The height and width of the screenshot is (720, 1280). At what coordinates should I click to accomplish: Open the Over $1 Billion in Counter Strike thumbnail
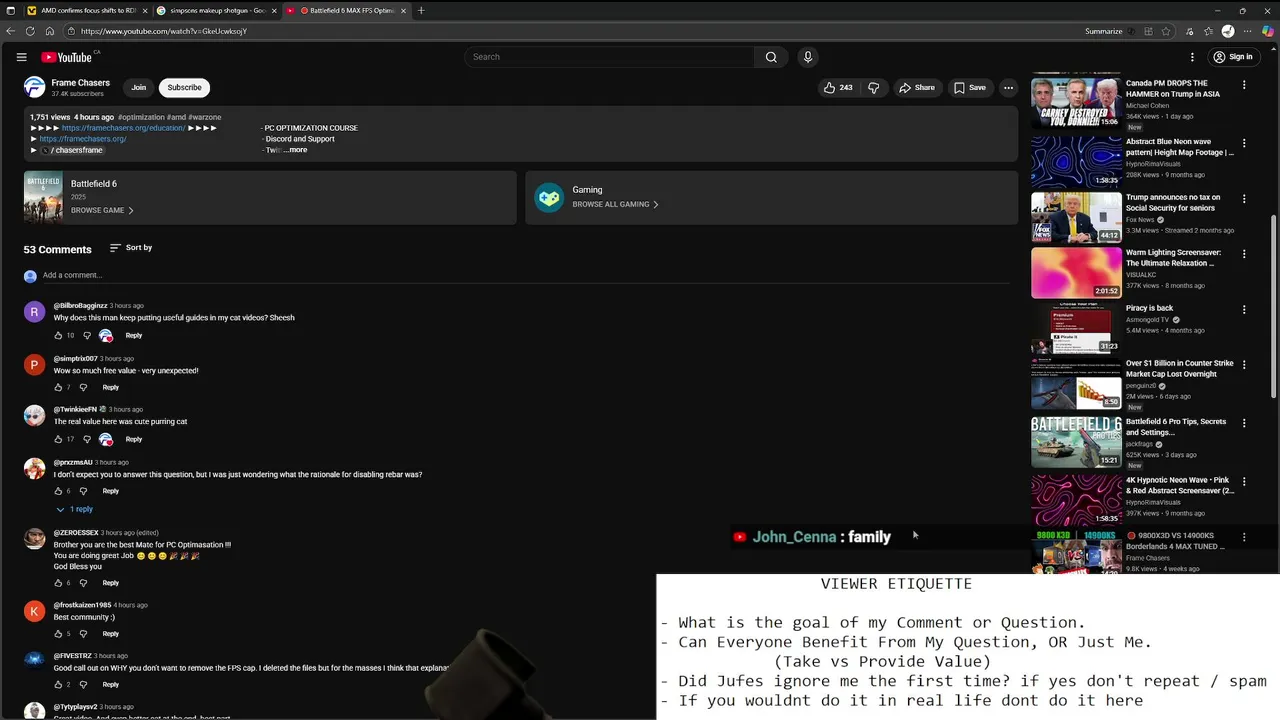pyautogui.click(x=1076, y=384)
